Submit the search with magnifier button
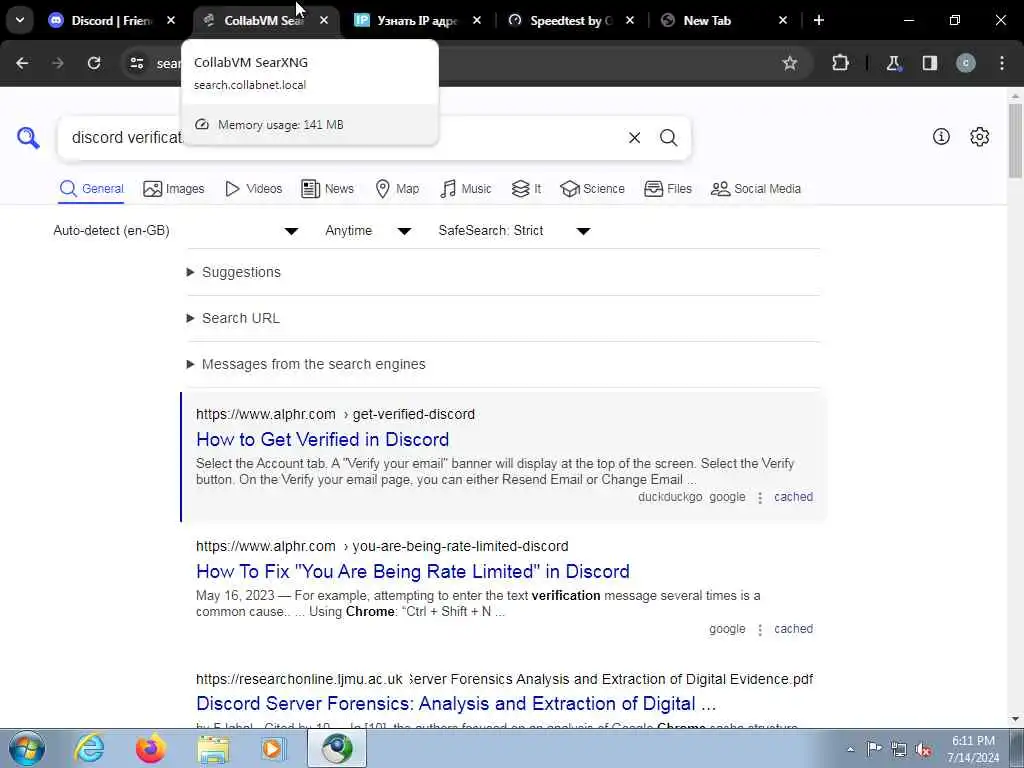The width and height of the screenshot is (1024, 768). (668, 138)
